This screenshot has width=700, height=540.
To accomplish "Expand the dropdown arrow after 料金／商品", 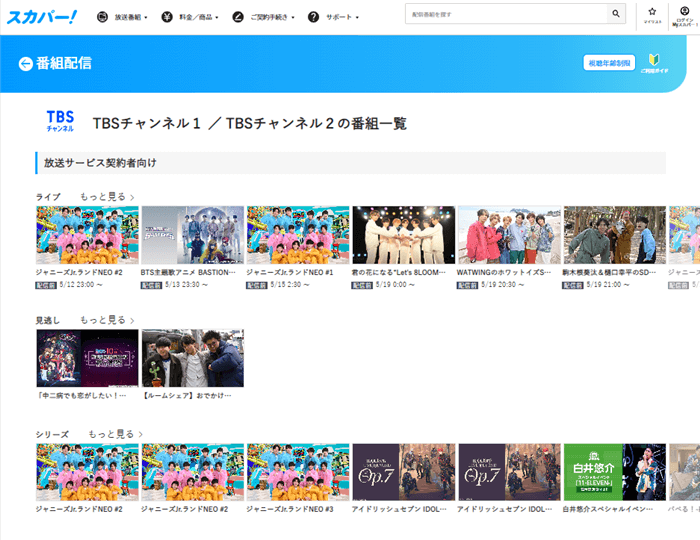I will click(217, 17).
